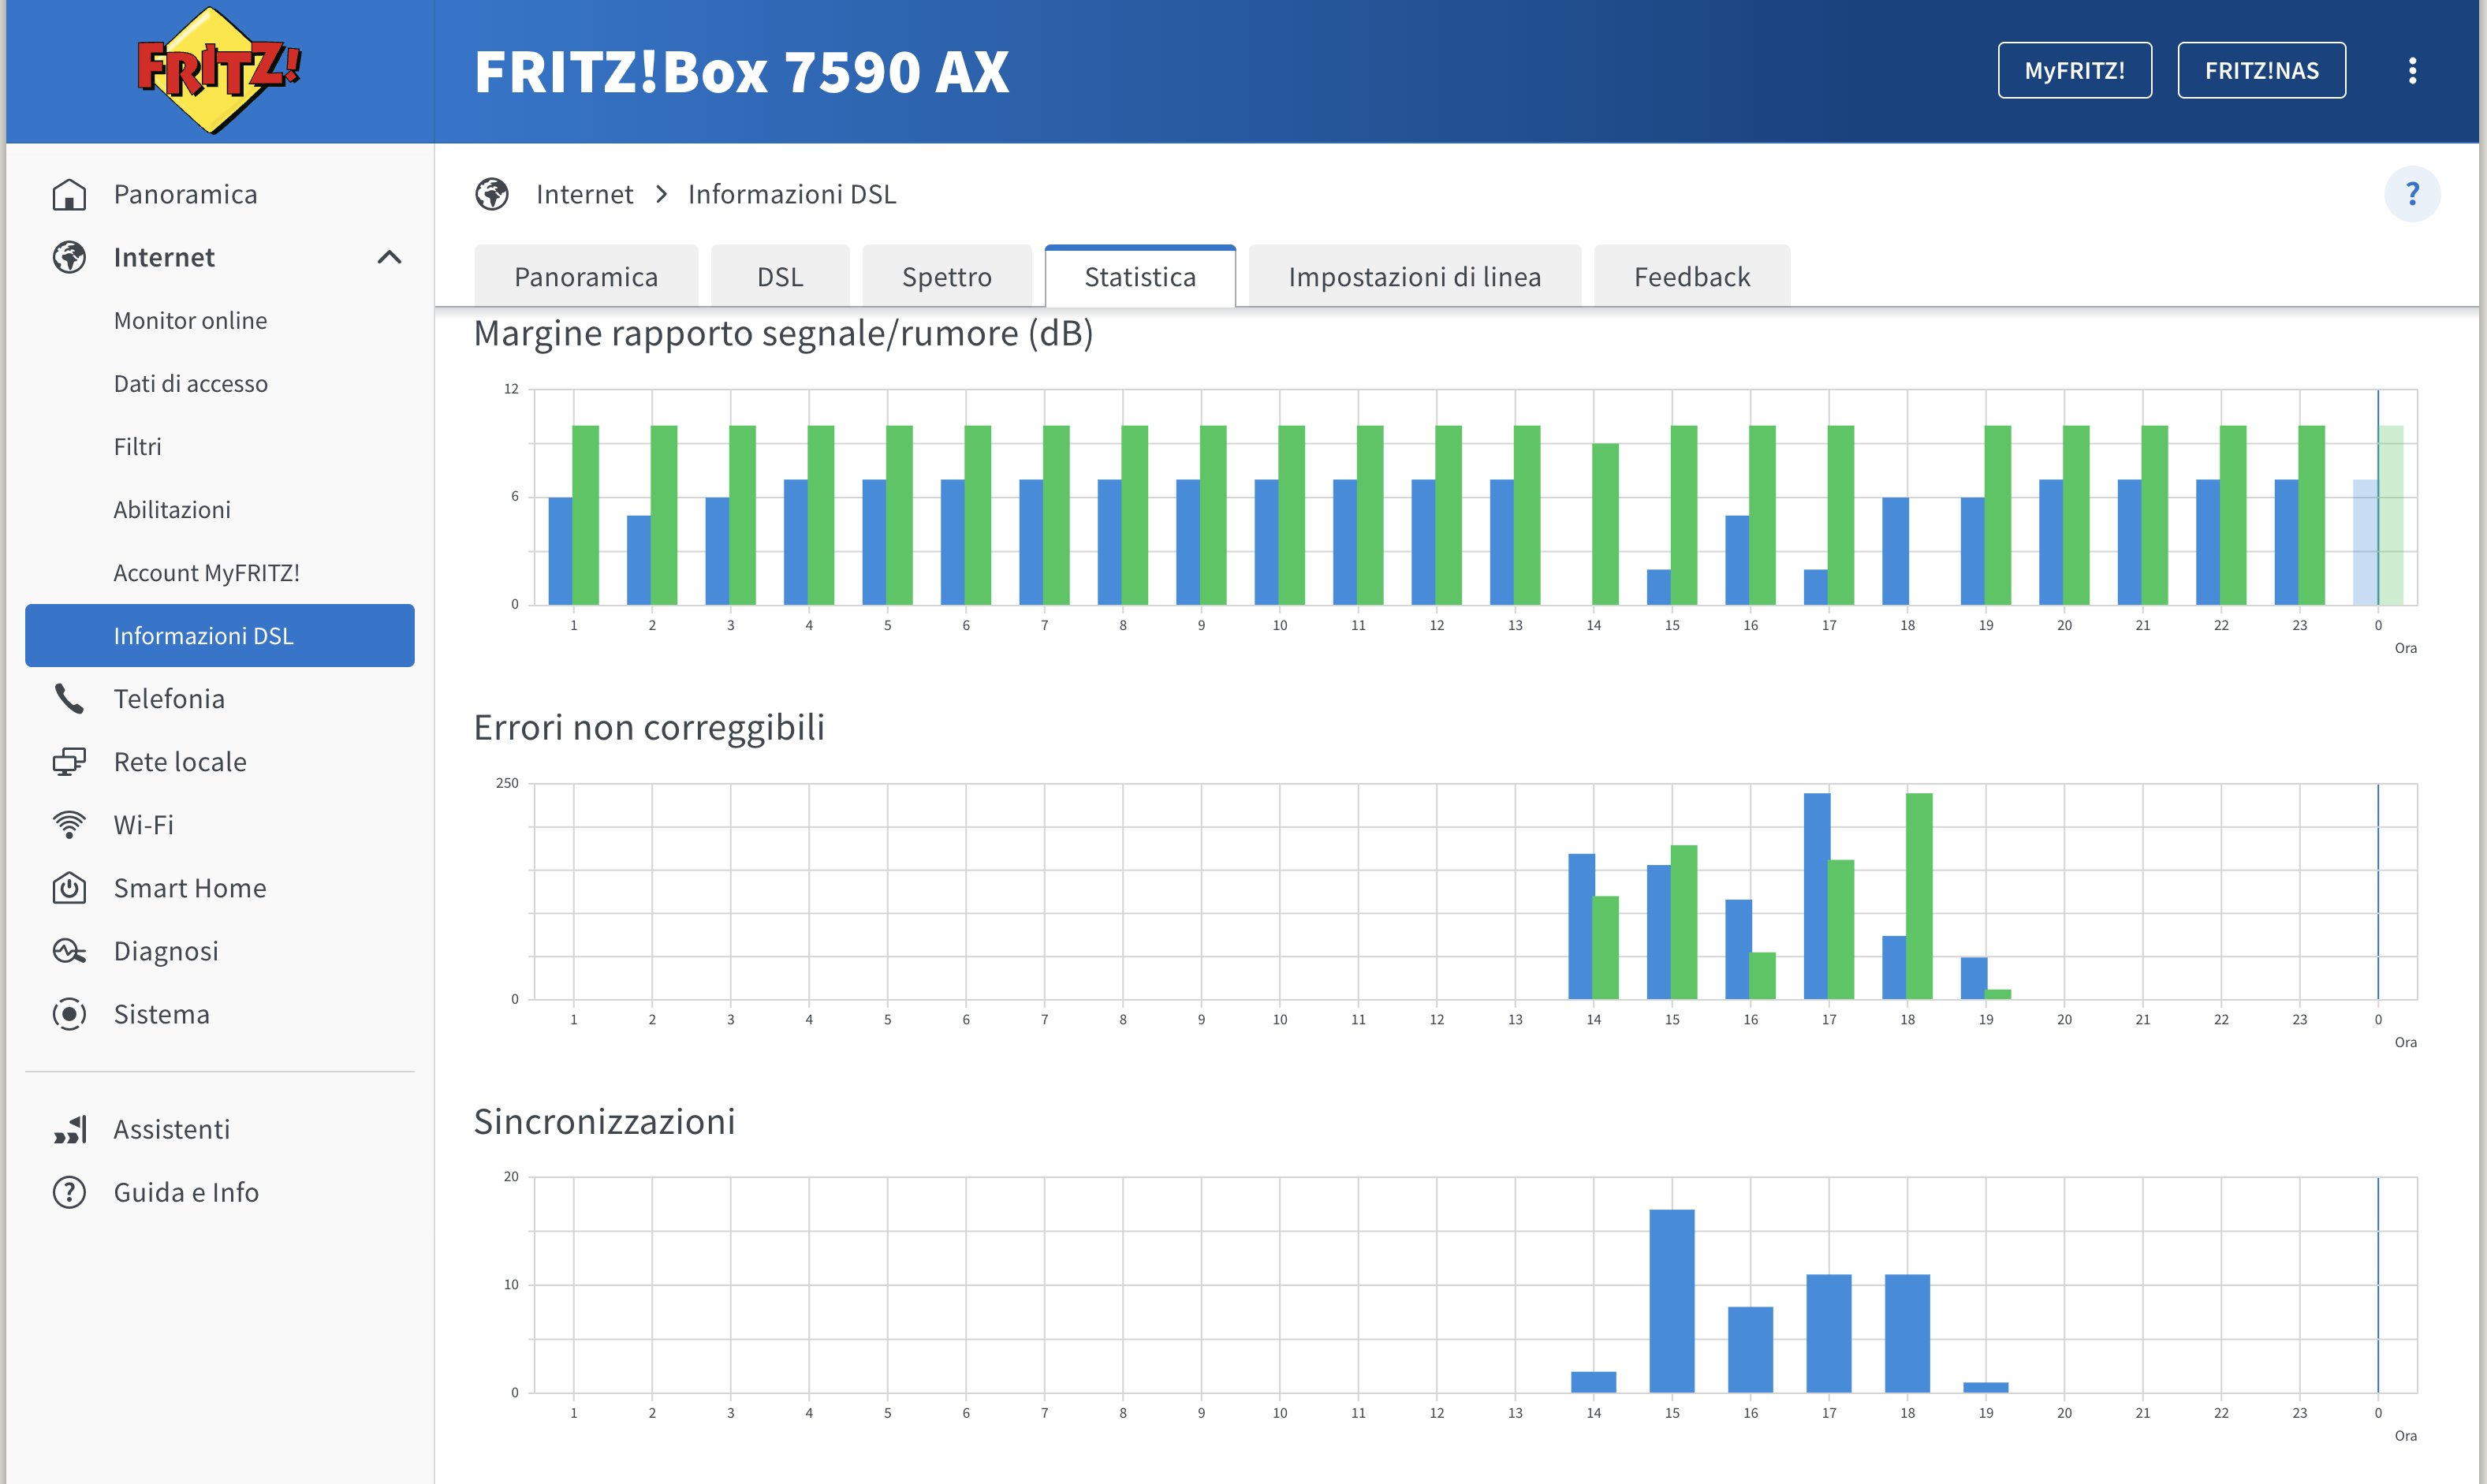Image resolution: width=2487 pixels, height=1484 pixels.
Task: Click the FRITZ! logo
Action: pyautogui.click(x=219, y=69)
